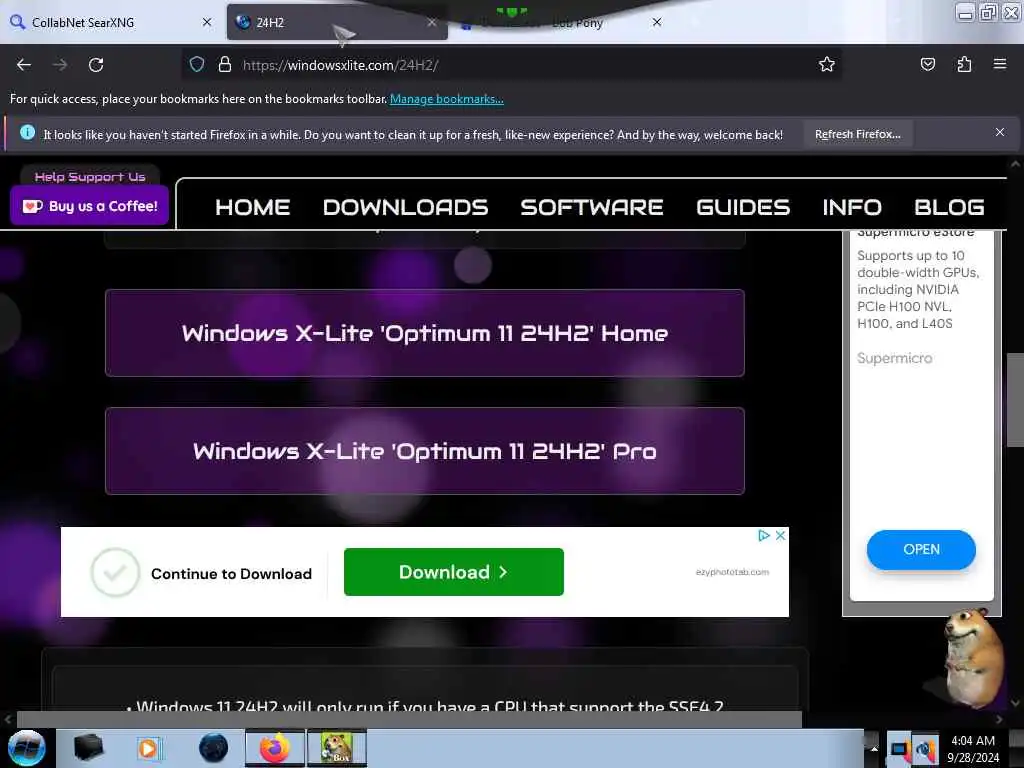Click the ezyphototab.com ad text
This screenshot has width=1024, height=768.
[x=732, y=572]
